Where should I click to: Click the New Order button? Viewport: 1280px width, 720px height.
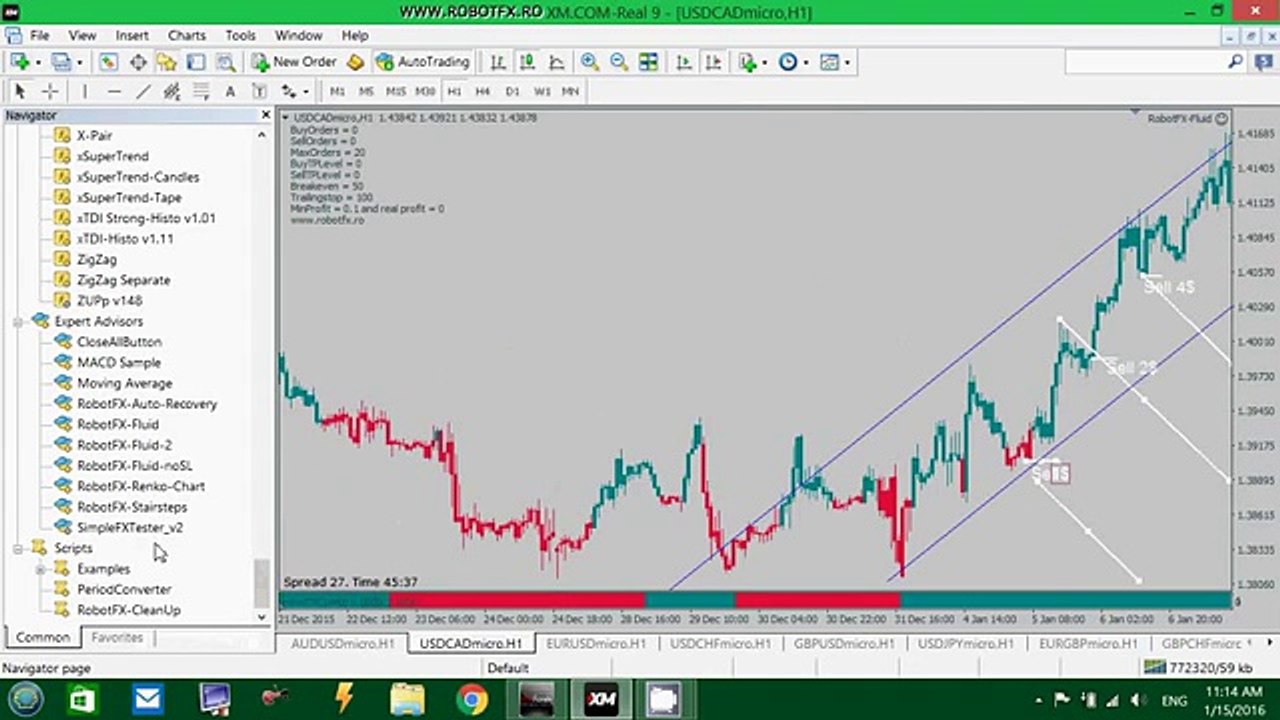[295, 62]
